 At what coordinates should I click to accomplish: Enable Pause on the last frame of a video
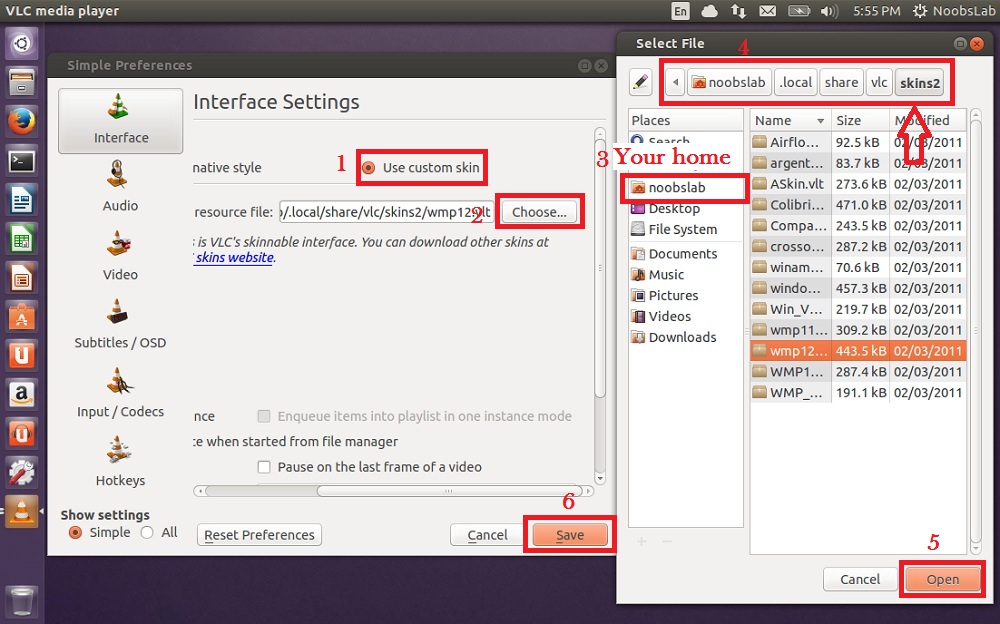coord(263,467)
